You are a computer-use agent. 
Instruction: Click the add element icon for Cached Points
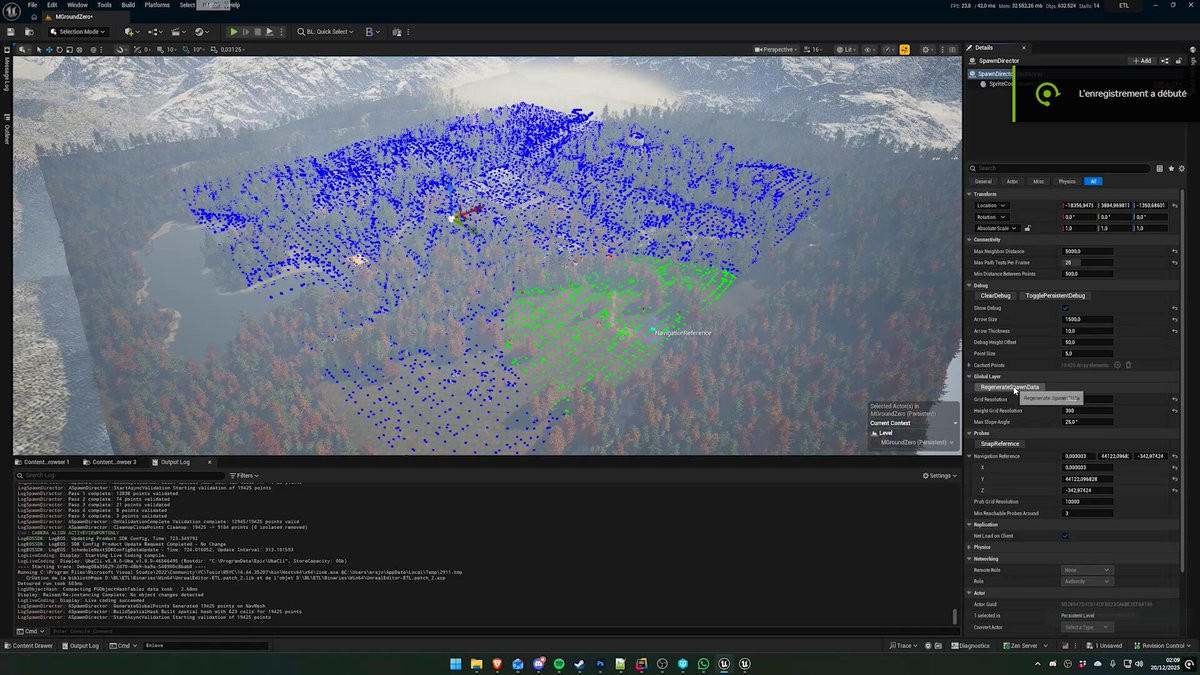1117,365
